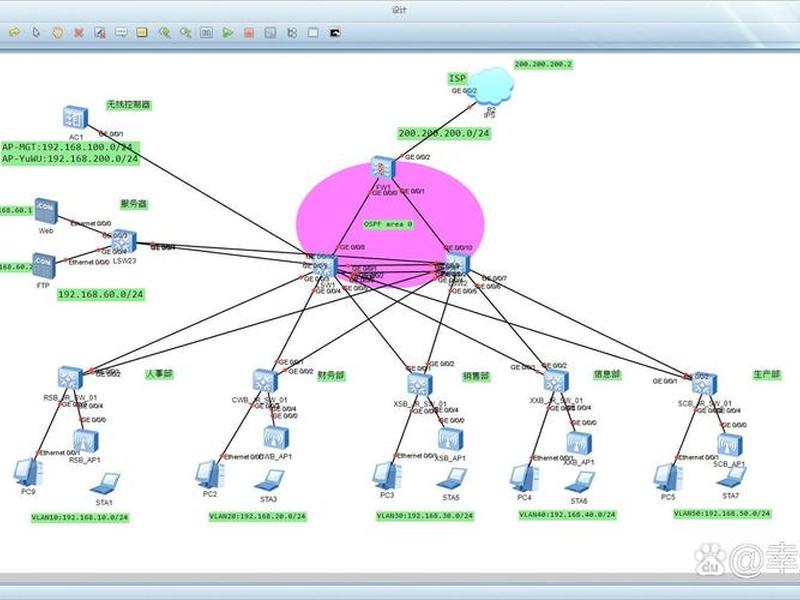Click the VLAN40:192.168.40.0/24 label

click(x=567, y=515)
